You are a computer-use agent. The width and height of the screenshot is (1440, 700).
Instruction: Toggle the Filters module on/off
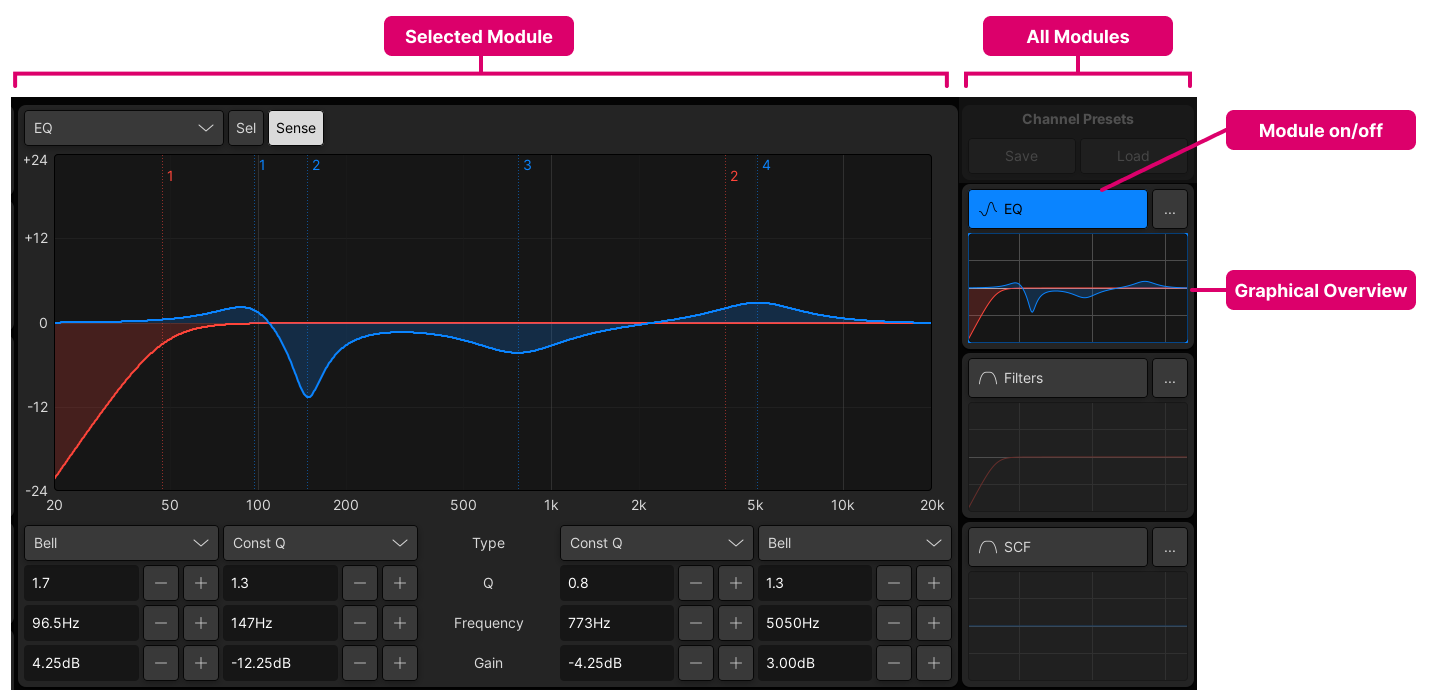1057,378
